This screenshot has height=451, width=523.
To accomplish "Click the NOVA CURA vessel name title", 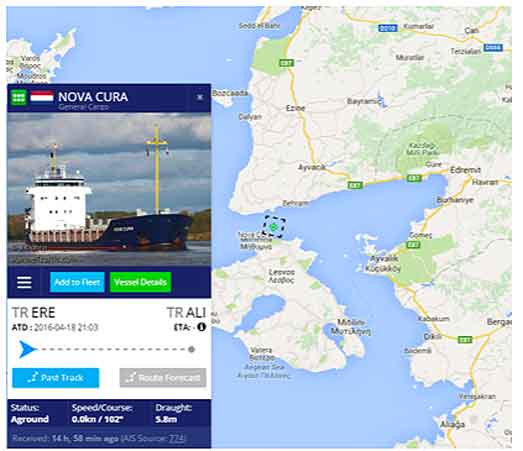I will (93, 97).
